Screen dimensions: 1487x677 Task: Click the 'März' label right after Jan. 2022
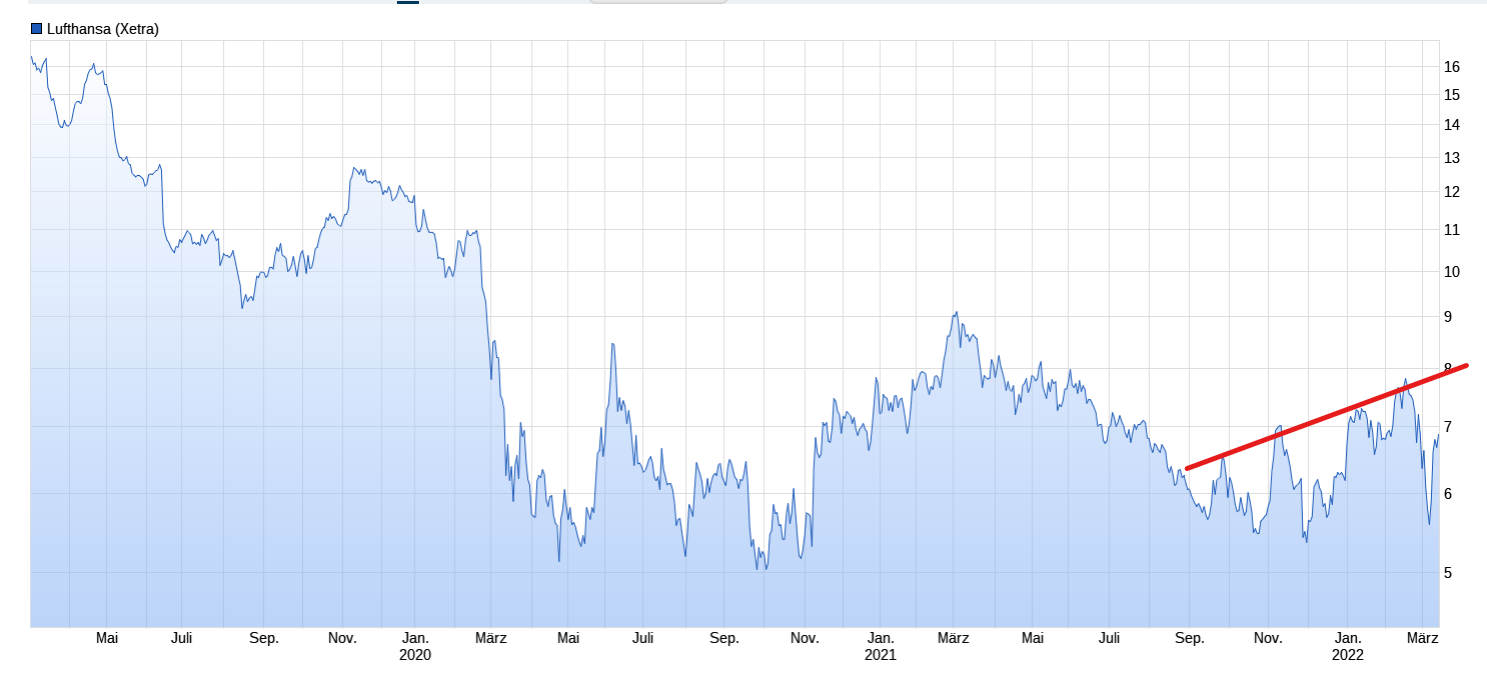[x=1423, y=638]
